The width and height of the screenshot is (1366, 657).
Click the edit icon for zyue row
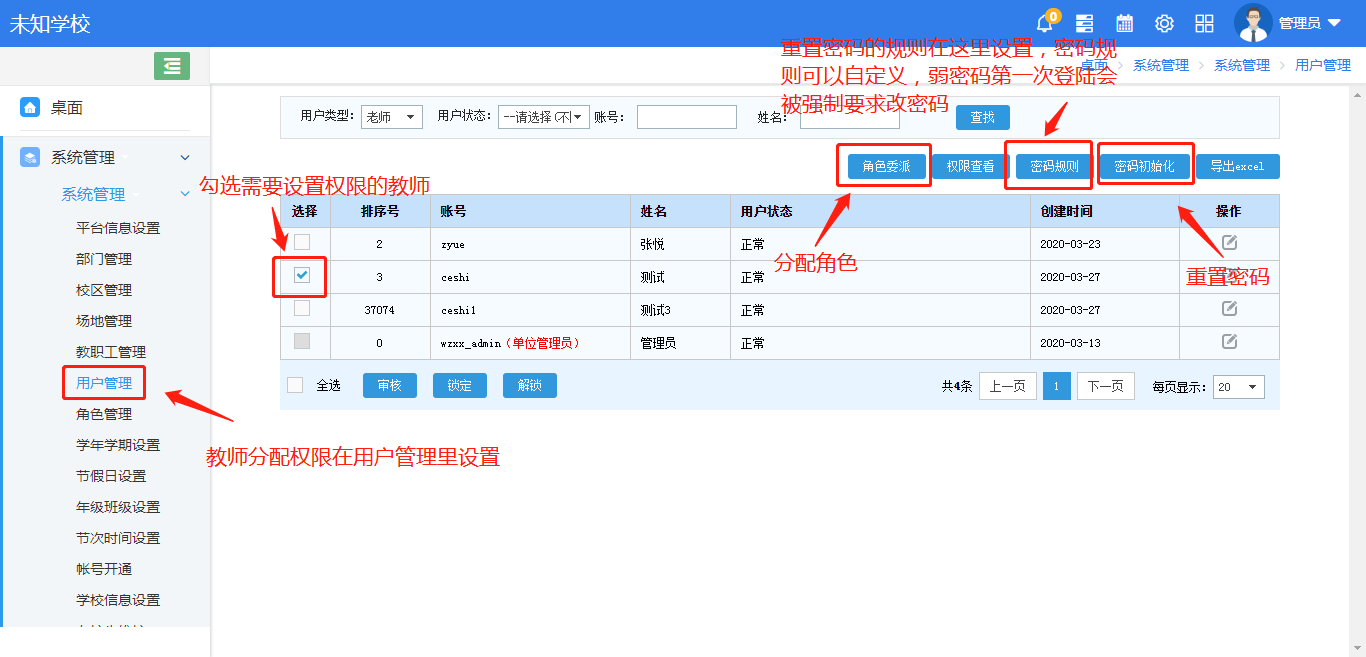(x=1229, y=243)
